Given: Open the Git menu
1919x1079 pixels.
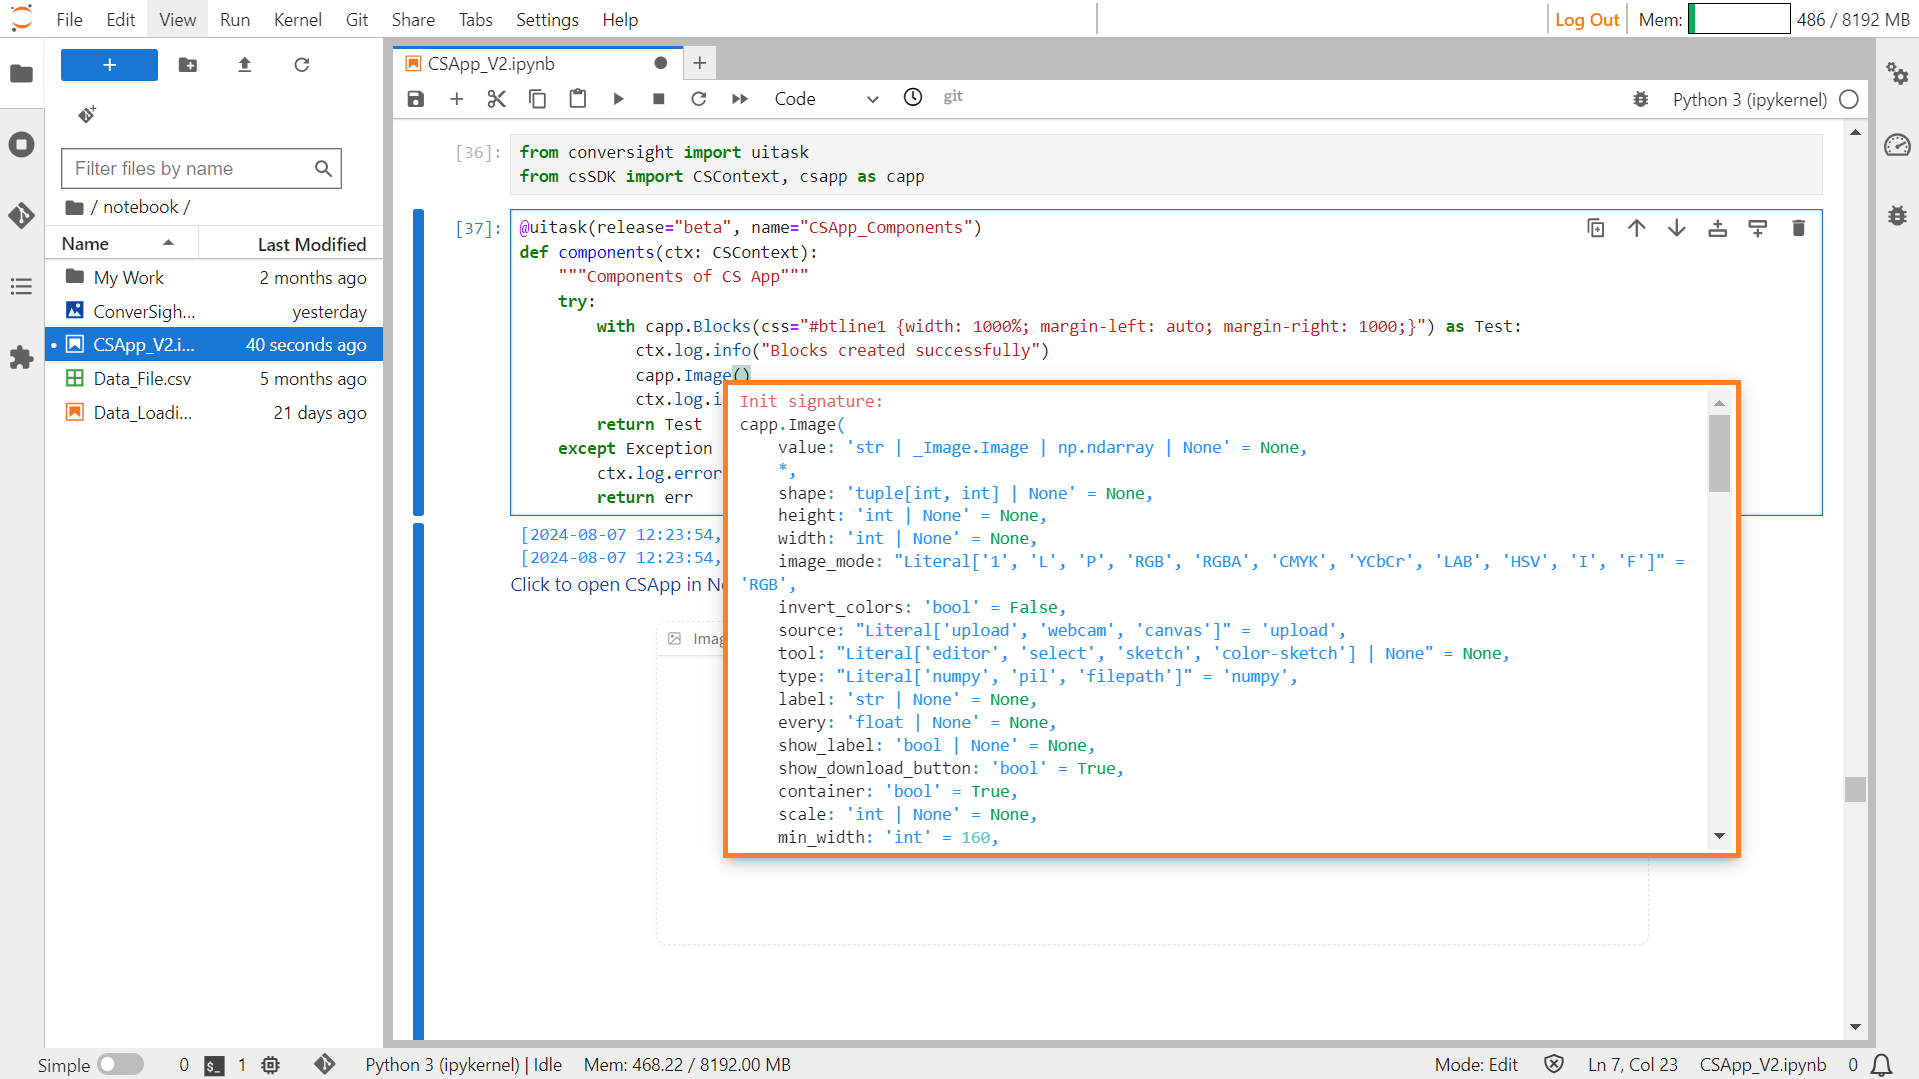Looking at the screenshot, I should point(357,20).
